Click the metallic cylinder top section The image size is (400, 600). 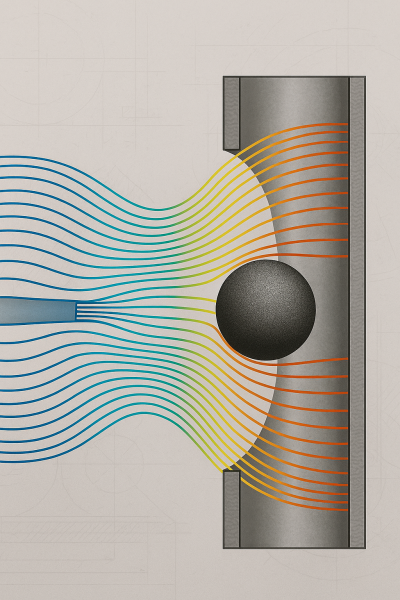tap(294, 100)
